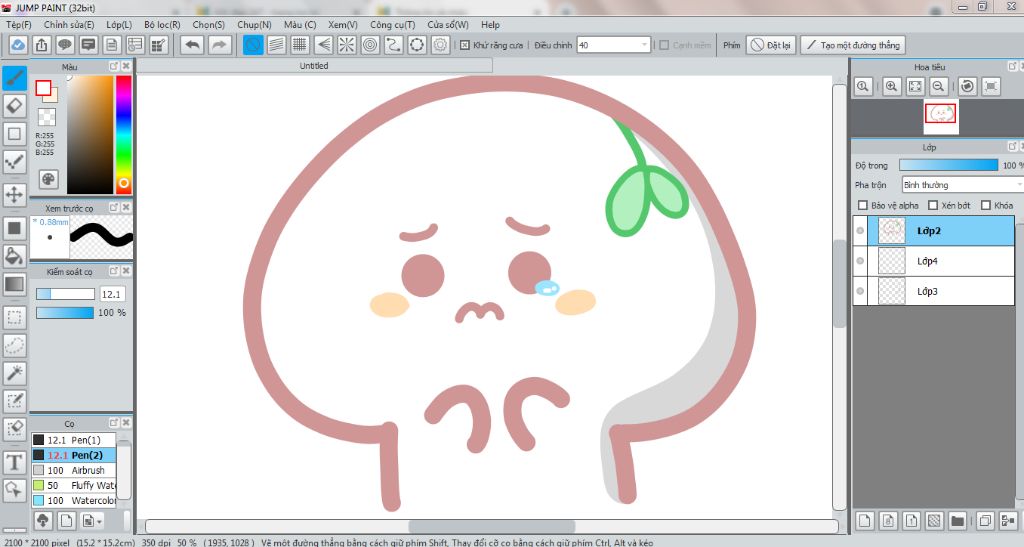
Task: Pop out the Lớp panel
Action: pos(1012,146)
